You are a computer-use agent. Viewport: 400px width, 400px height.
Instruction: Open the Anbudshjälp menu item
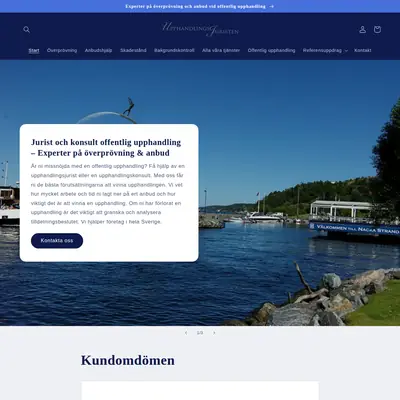pyautogui.click(x=98, y=50)
